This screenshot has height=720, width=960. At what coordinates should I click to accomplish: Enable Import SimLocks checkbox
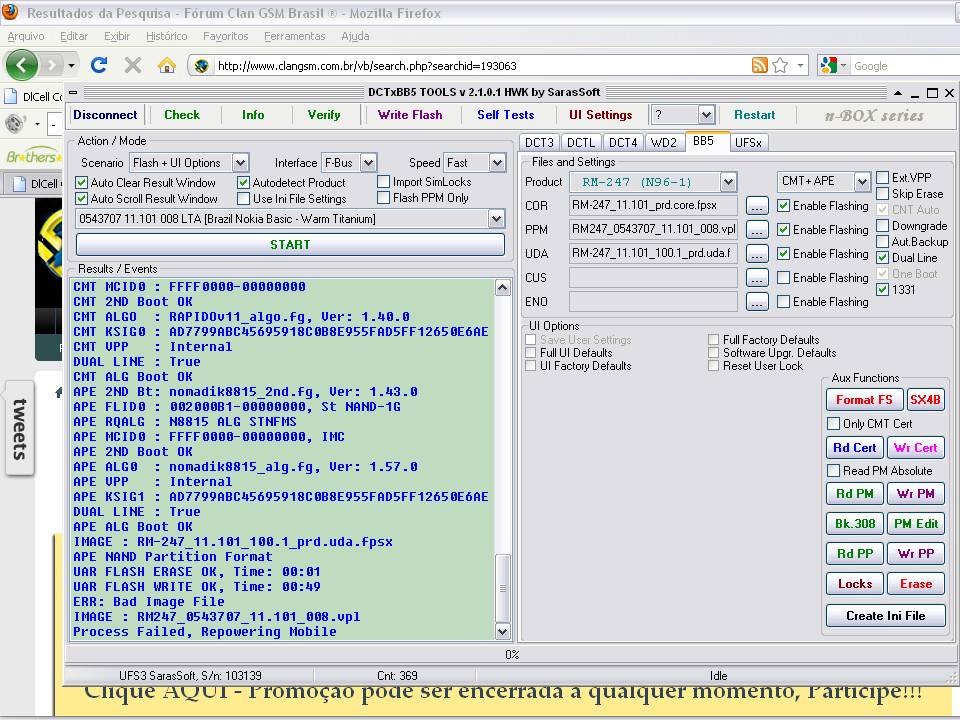(x=384, y=182)
